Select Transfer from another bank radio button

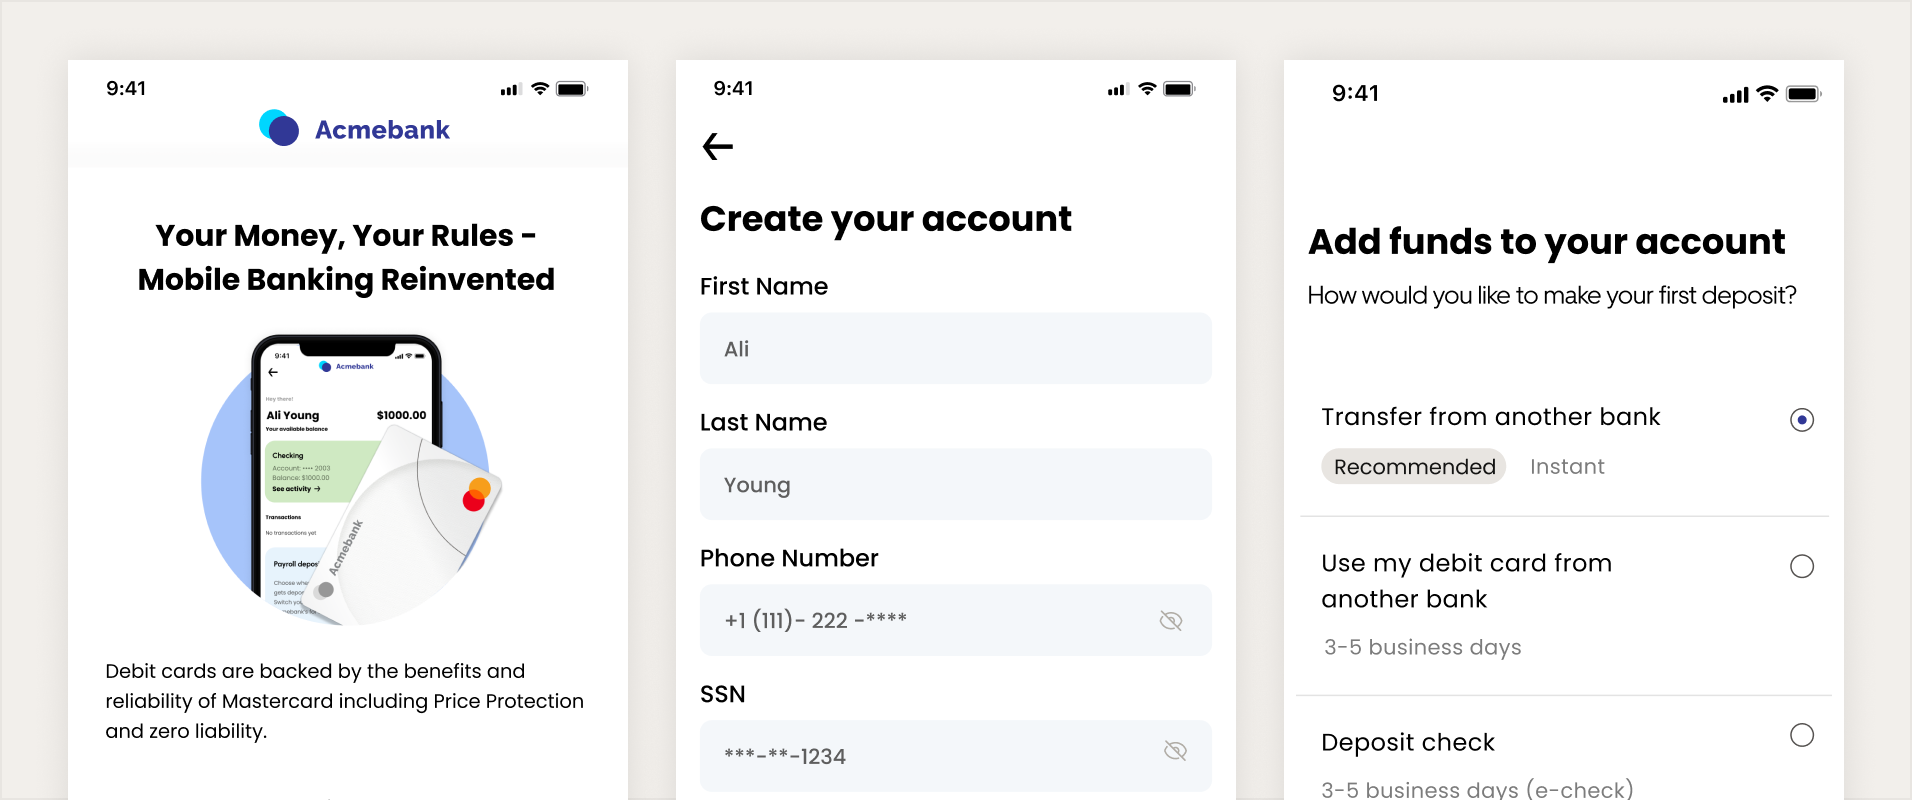pos(1801,420)
